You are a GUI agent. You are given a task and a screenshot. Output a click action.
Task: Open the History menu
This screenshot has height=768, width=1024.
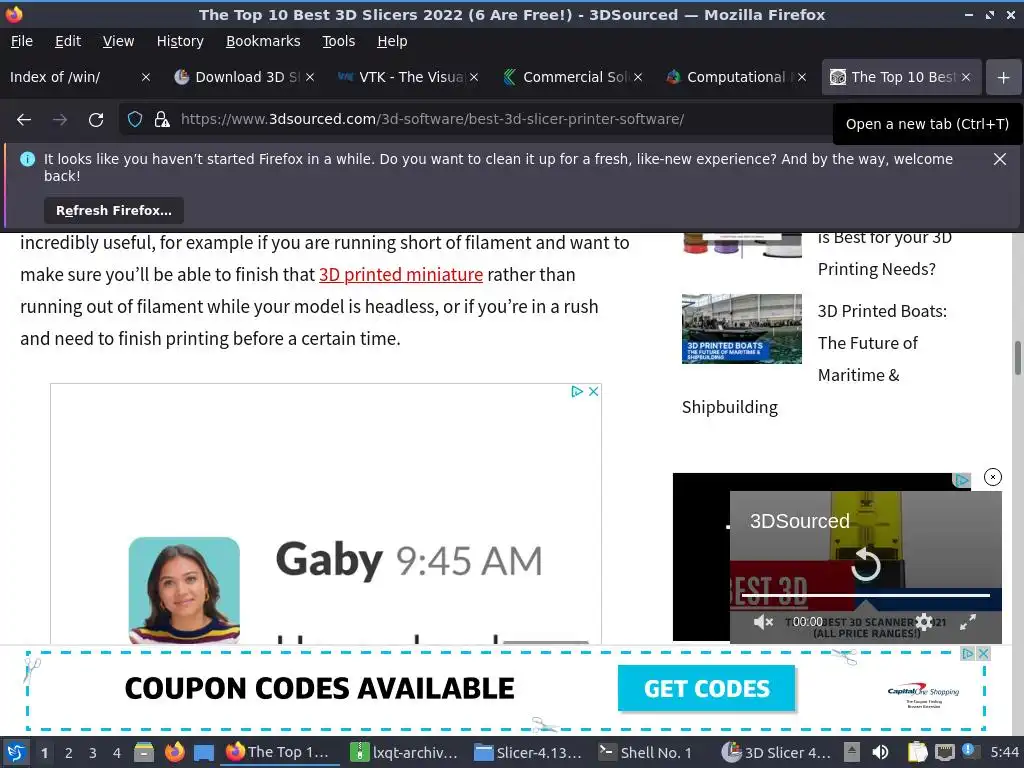180,41
